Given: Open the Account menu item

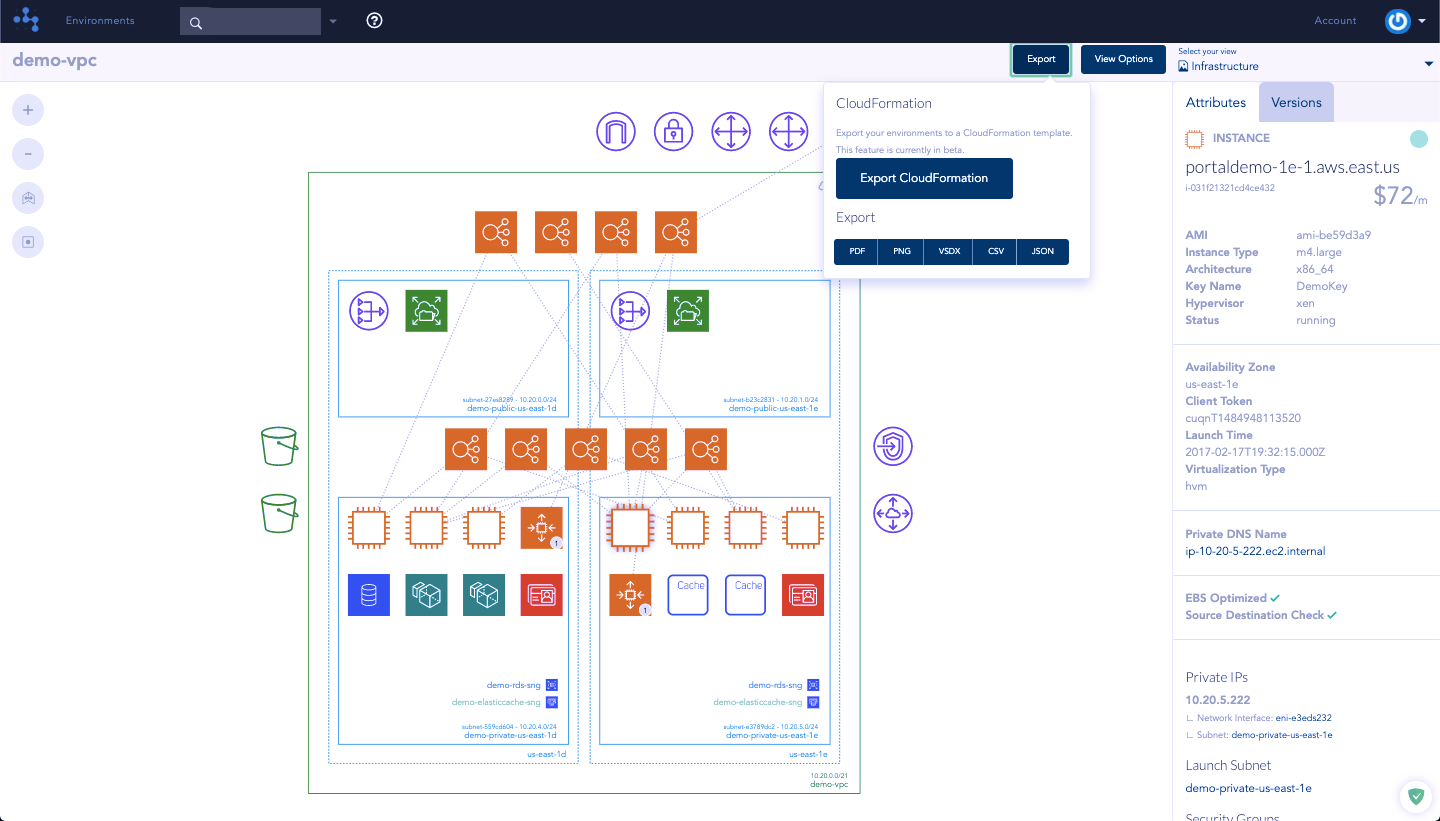Looking at the screenshot, I should [1335, 21].
